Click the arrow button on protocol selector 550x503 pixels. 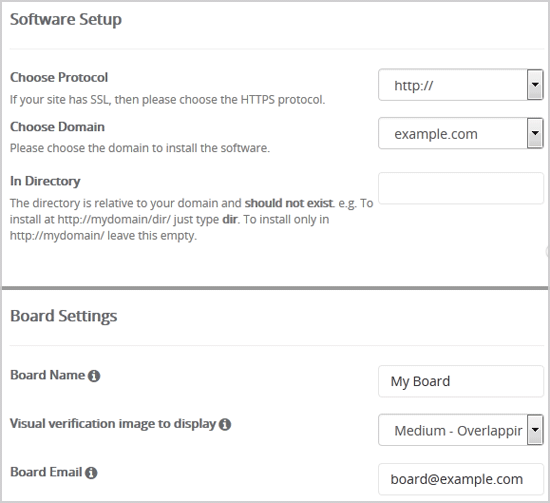click(x=535, y=85)
